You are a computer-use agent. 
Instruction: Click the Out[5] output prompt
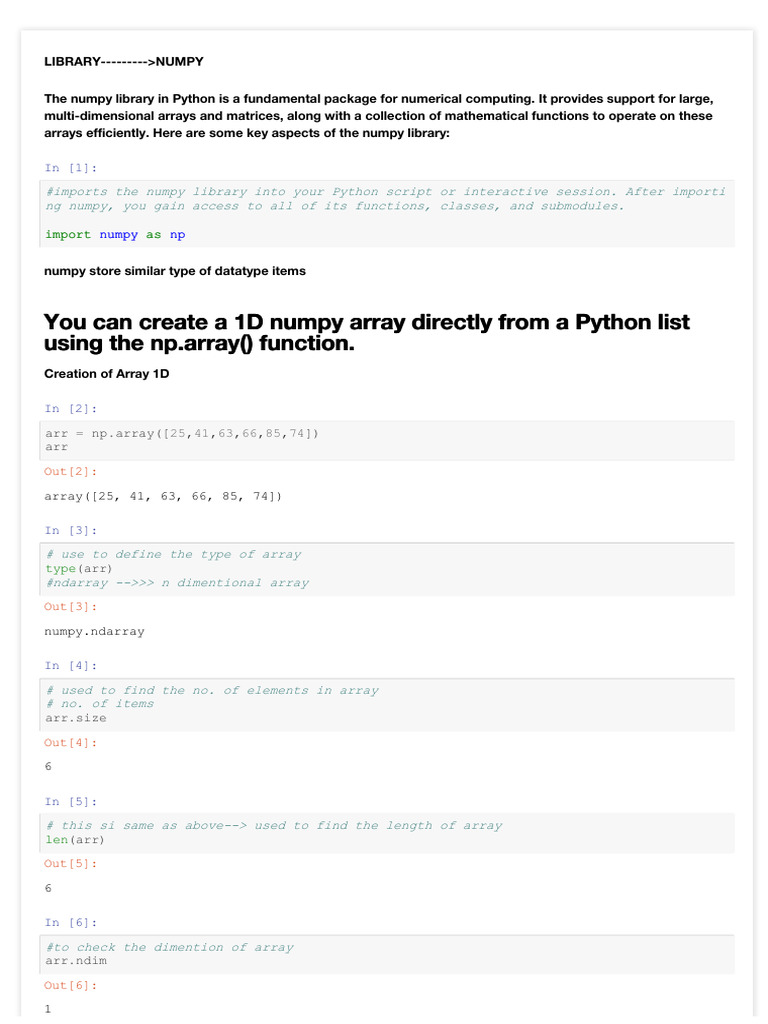point(71,864)
